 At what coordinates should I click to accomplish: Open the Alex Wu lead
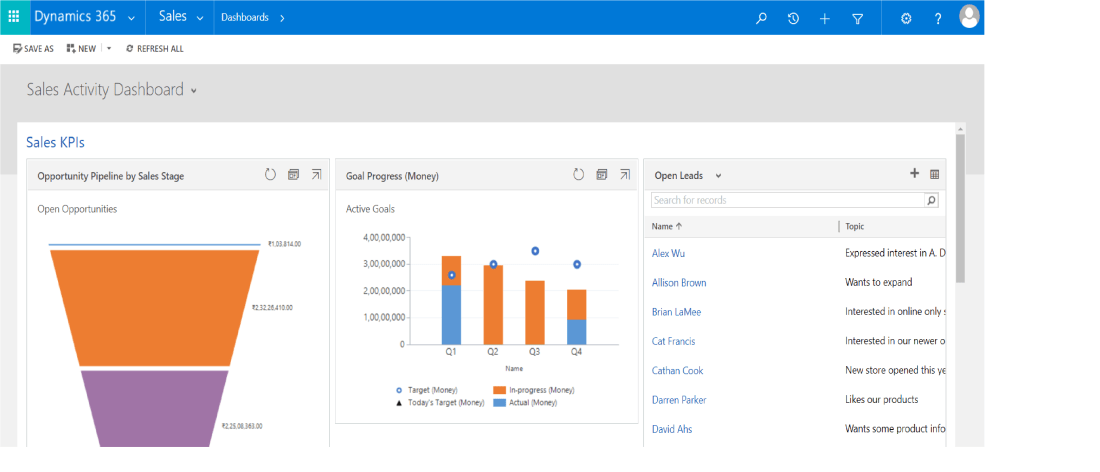668,254
